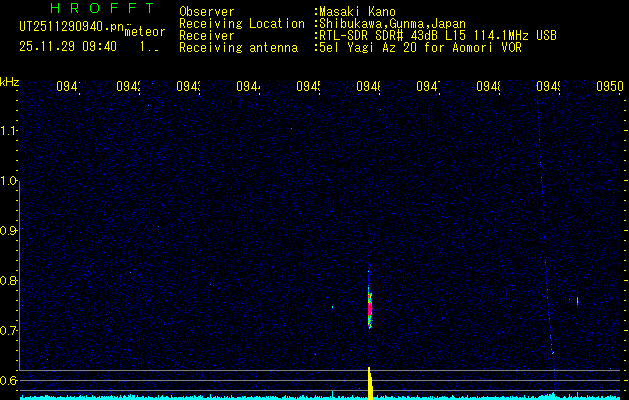Click the kHz axis unit label

[10, 80]
